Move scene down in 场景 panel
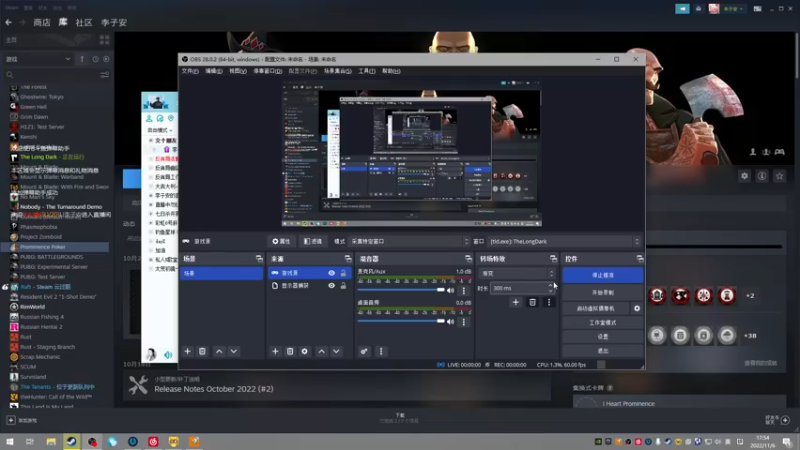The height and width of the screenshot is (450, 800). [x=234, y=351]
